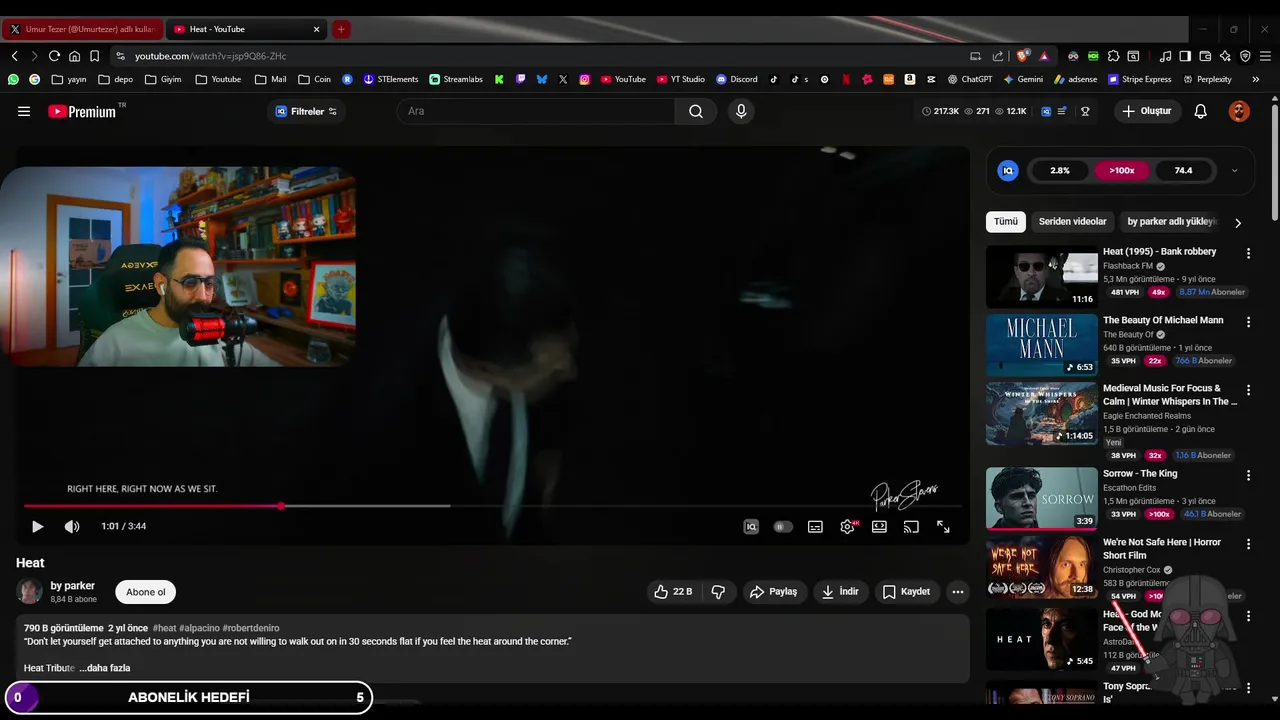This screenshot has height=720, width=1280.
Task: Open the YouTube hamburger guide menu
Action: (24, 111)
